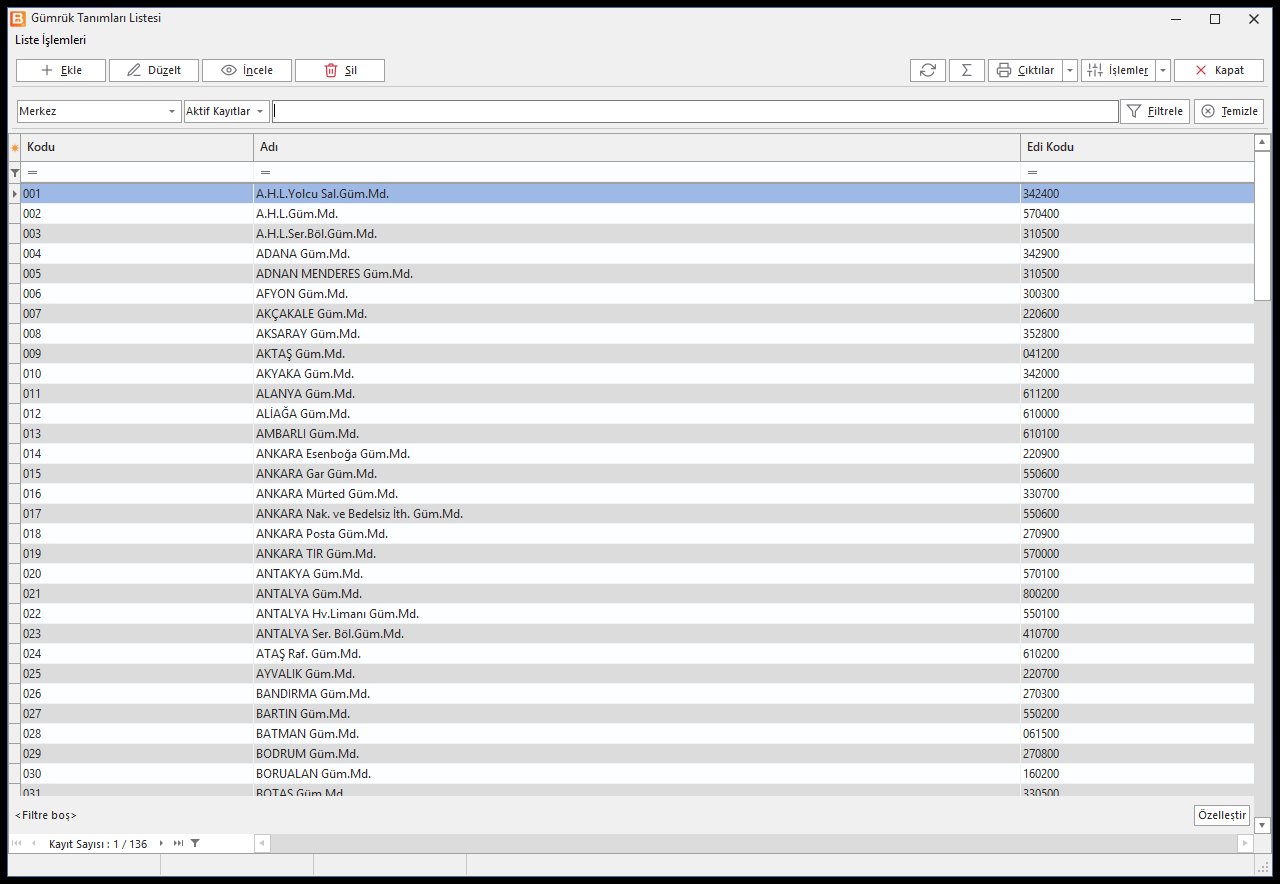Select the row ADANA Güm.Md.
The image size is (1280, 884).
[638, 254]
